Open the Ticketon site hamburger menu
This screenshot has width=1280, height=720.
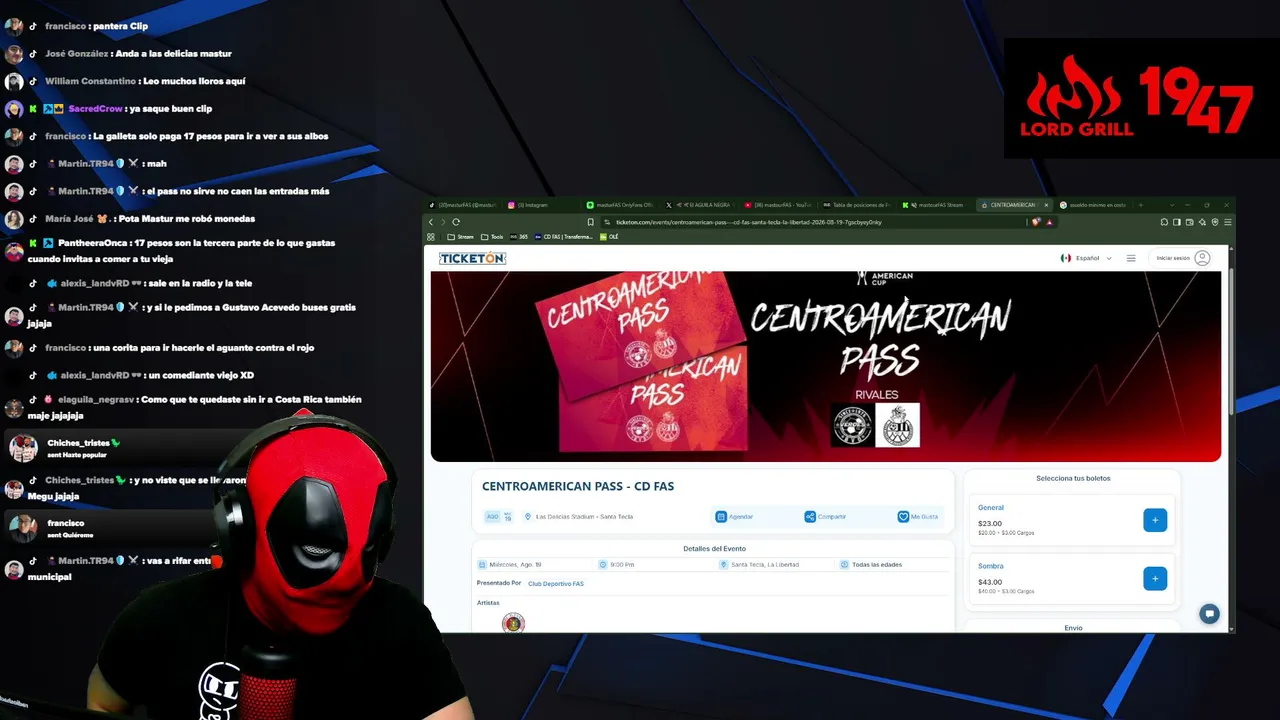pos(1131,258)
